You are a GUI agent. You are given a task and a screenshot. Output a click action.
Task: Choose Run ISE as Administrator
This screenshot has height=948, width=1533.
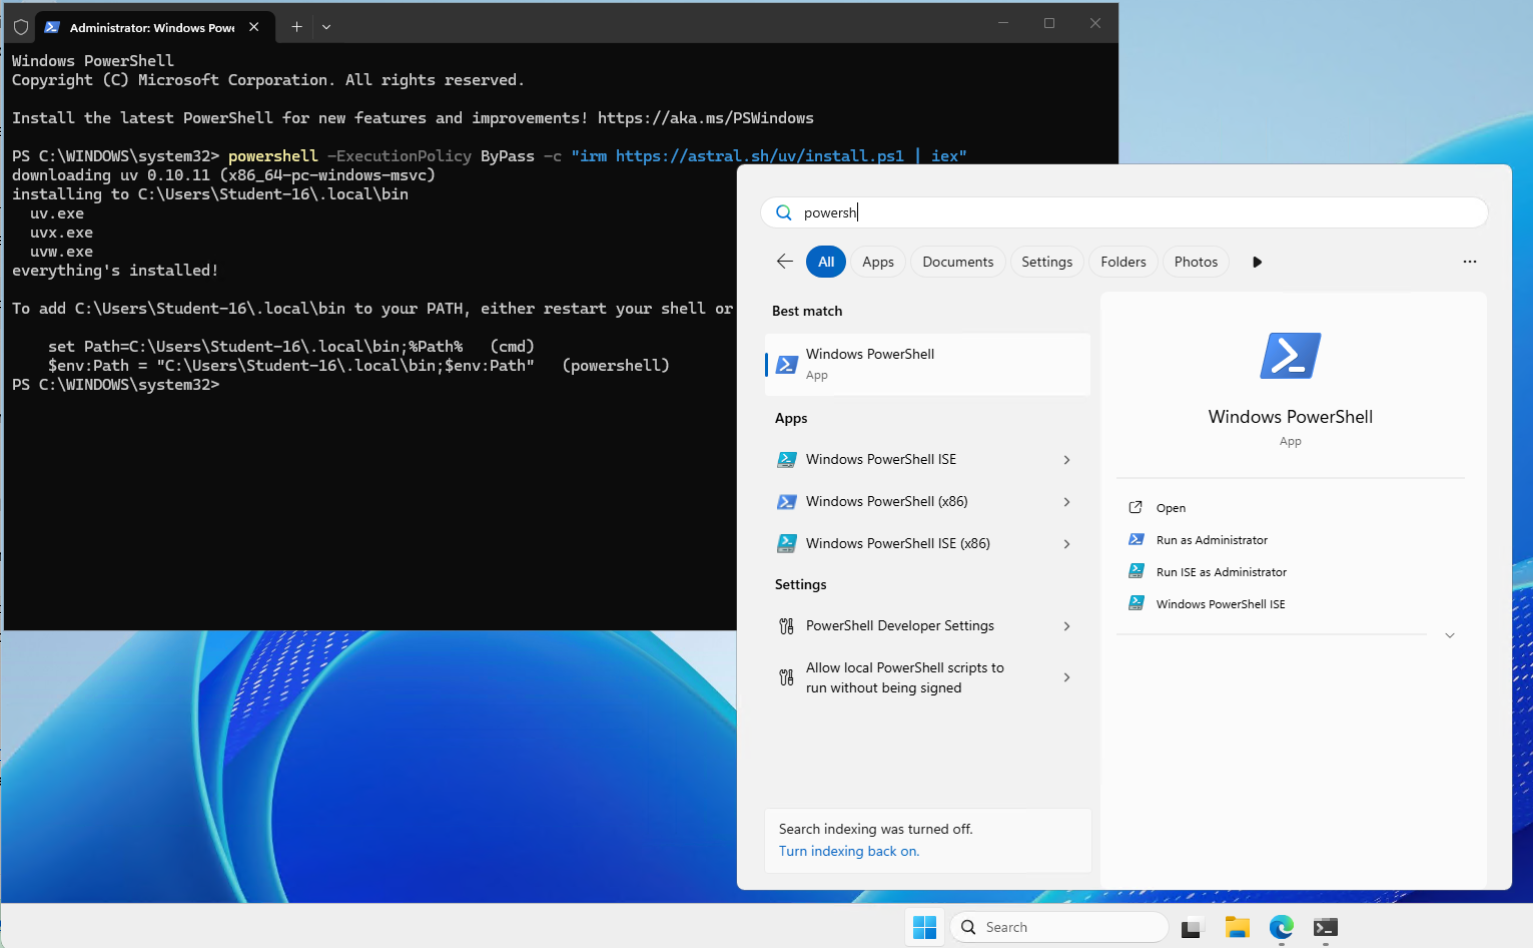pyautogui.click(x=1221, y=572)
